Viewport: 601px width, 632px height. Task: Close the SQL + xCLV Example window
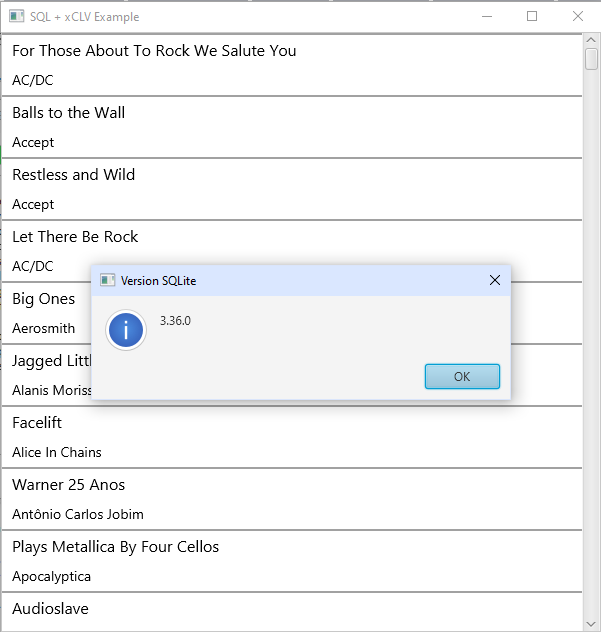[577, 16]
